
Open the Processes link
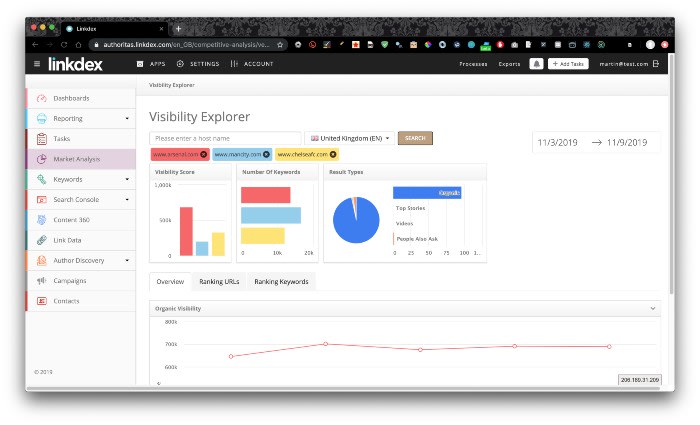tap(473, 64)
